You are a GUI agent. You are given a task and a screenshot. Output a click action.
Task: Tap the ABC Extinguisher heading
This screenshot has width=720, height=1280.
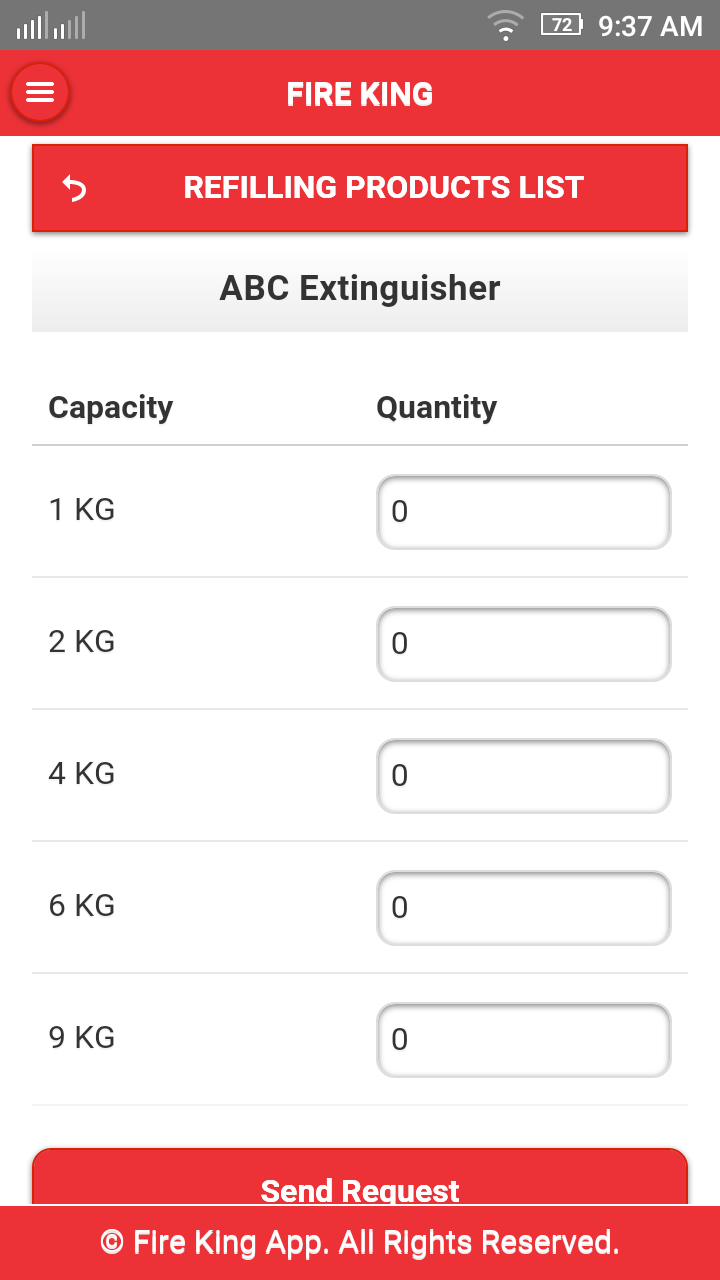pyautogui.click(x=360, y=288)
